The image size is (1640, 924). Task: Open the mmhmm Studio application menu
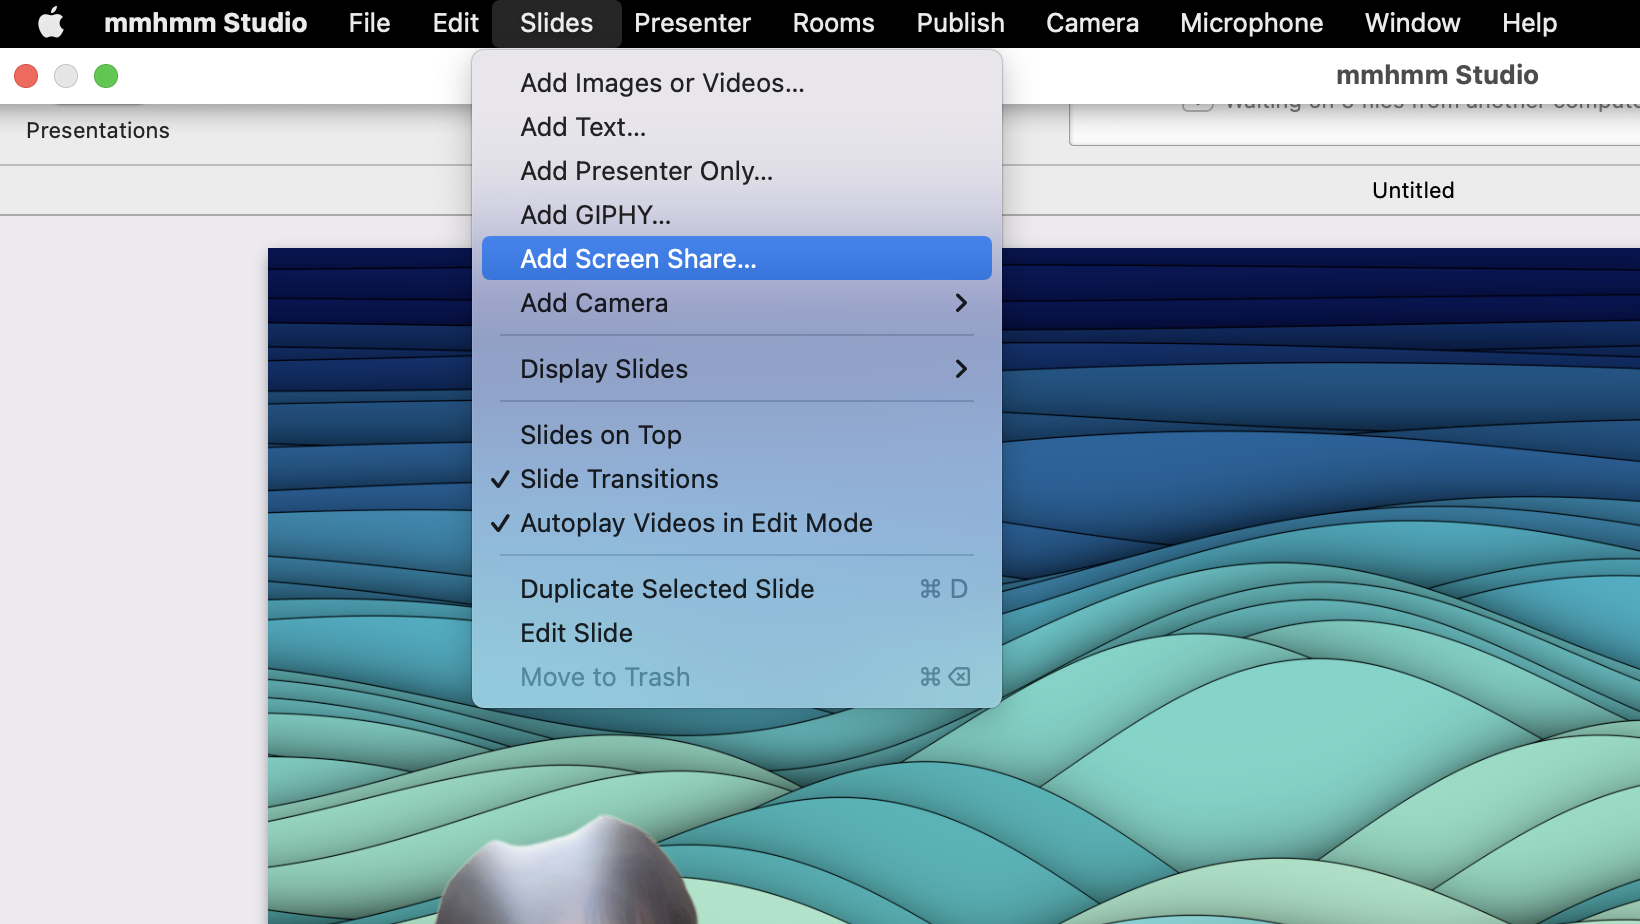pos(205,23)
